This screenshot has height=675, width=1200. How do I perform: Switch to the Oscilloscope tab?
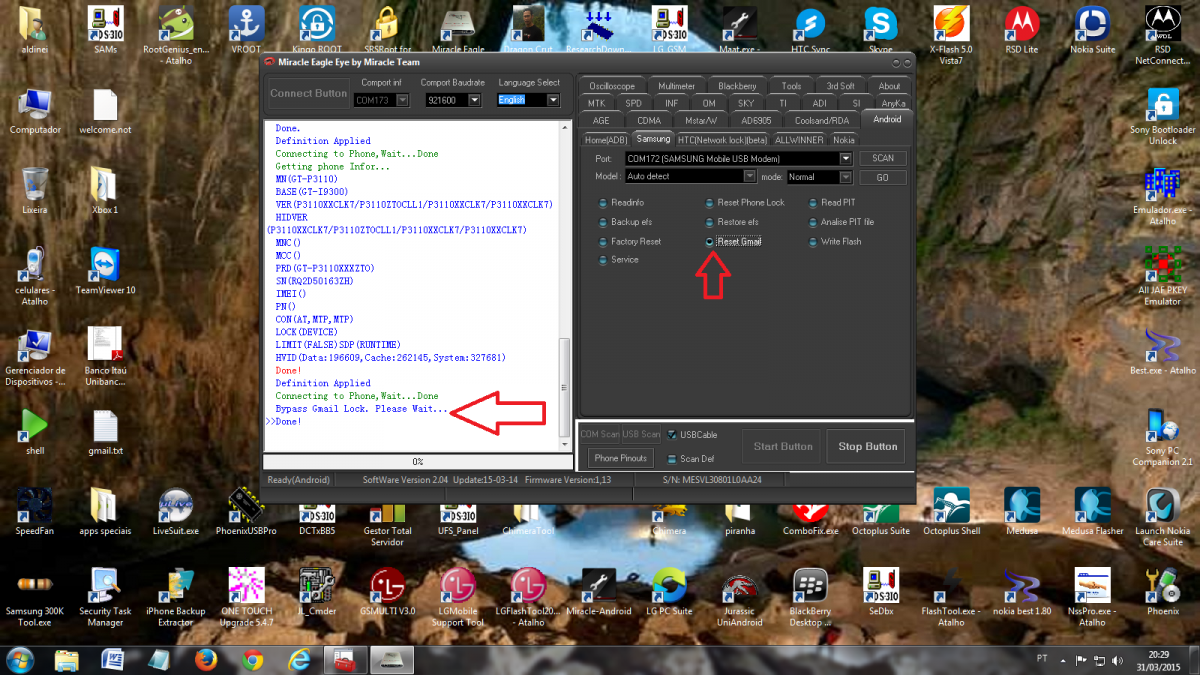611,86
